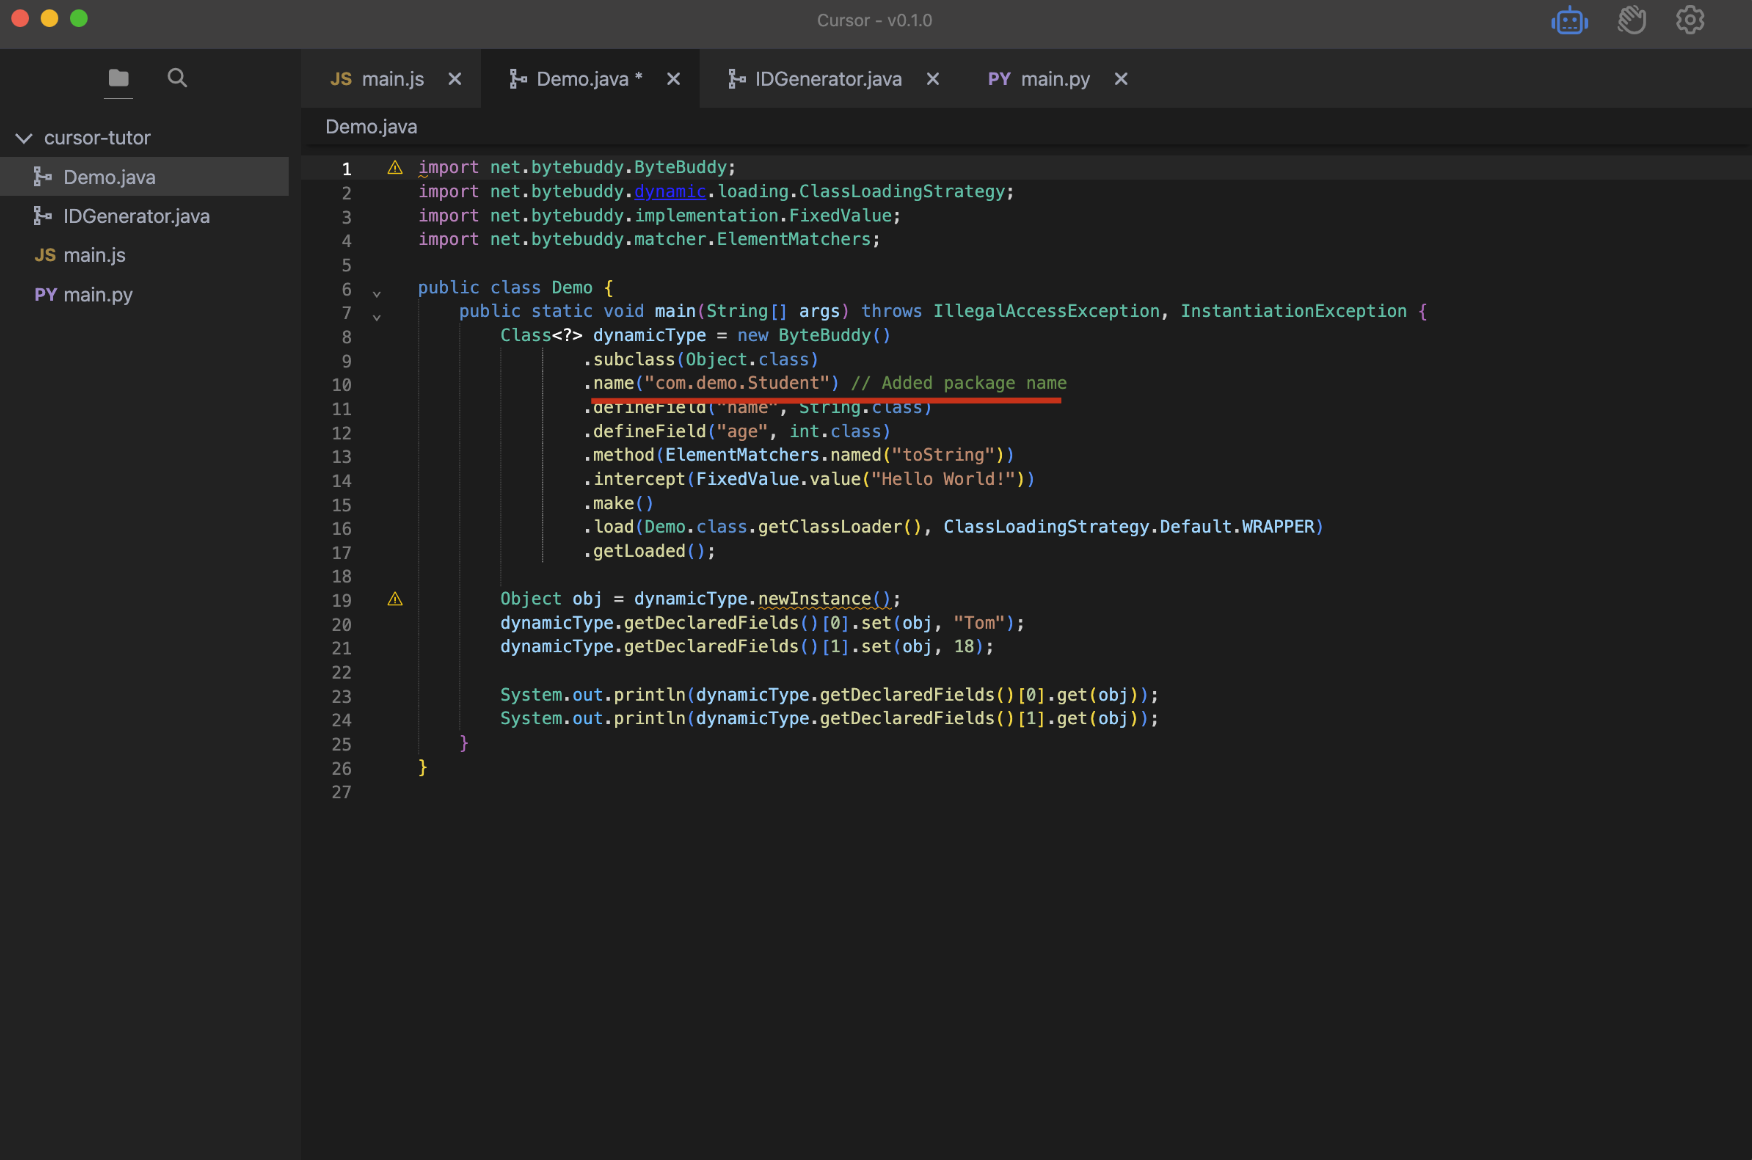Viewport: 1752px width, 1160px height.
Task: Follow the 'dynamic' link in line 2 import
Action: point(670,192)
